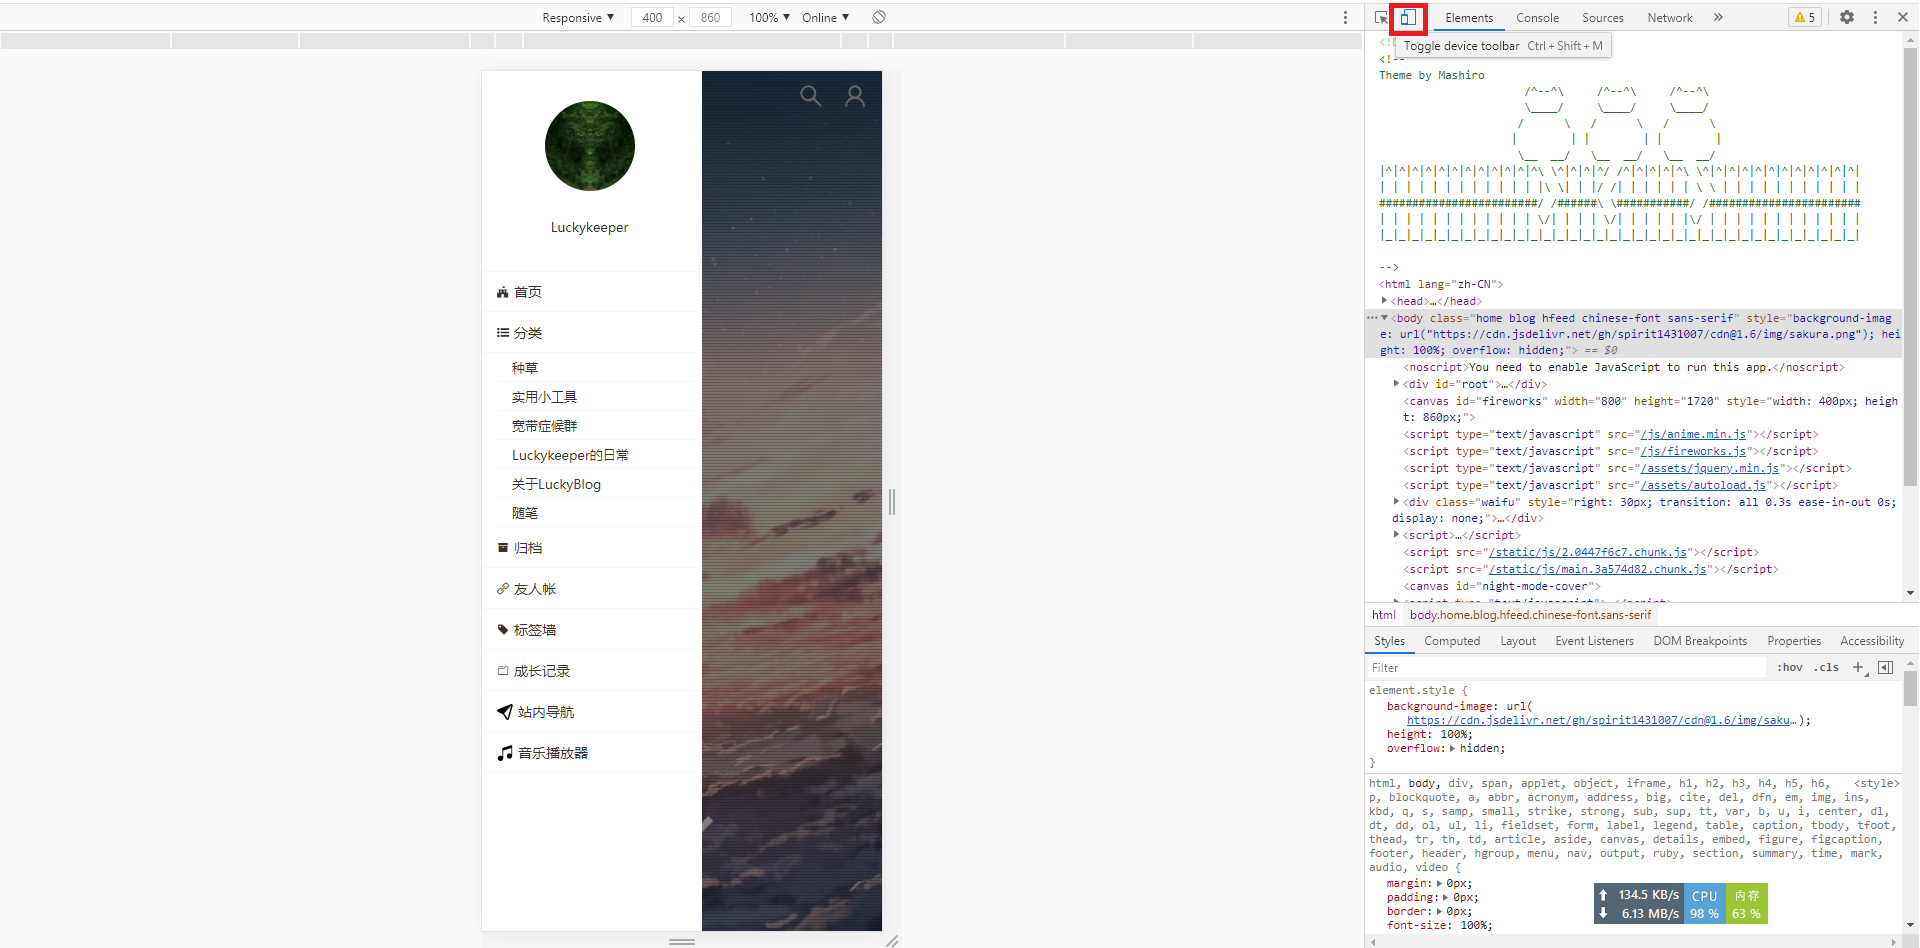Click the rotate screen icon
Viewport: 1920px width, 948px height.
coord(879,17)
